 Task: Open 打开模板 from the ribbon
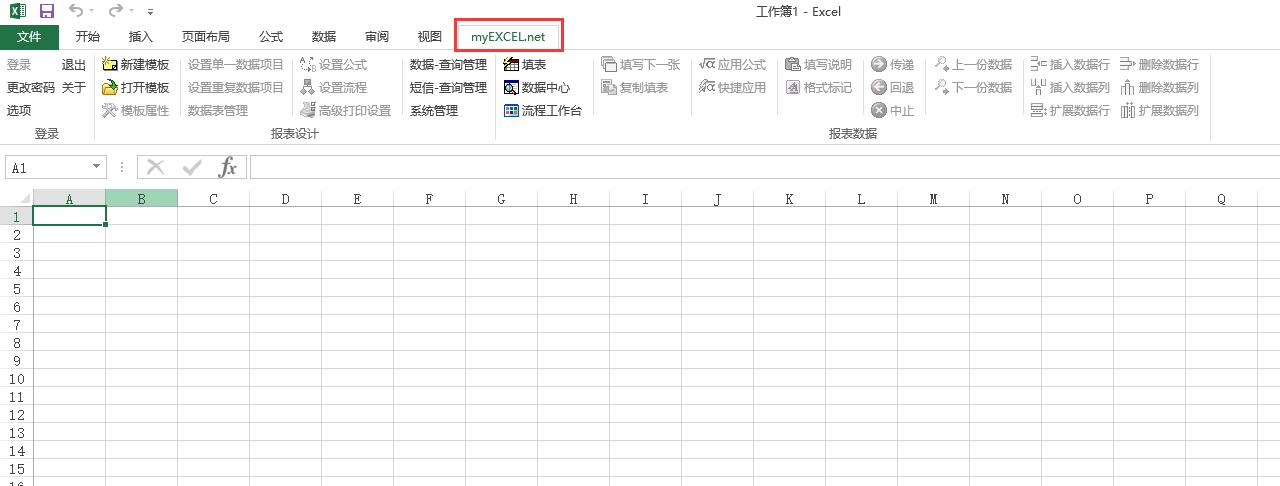pos(136,88)
